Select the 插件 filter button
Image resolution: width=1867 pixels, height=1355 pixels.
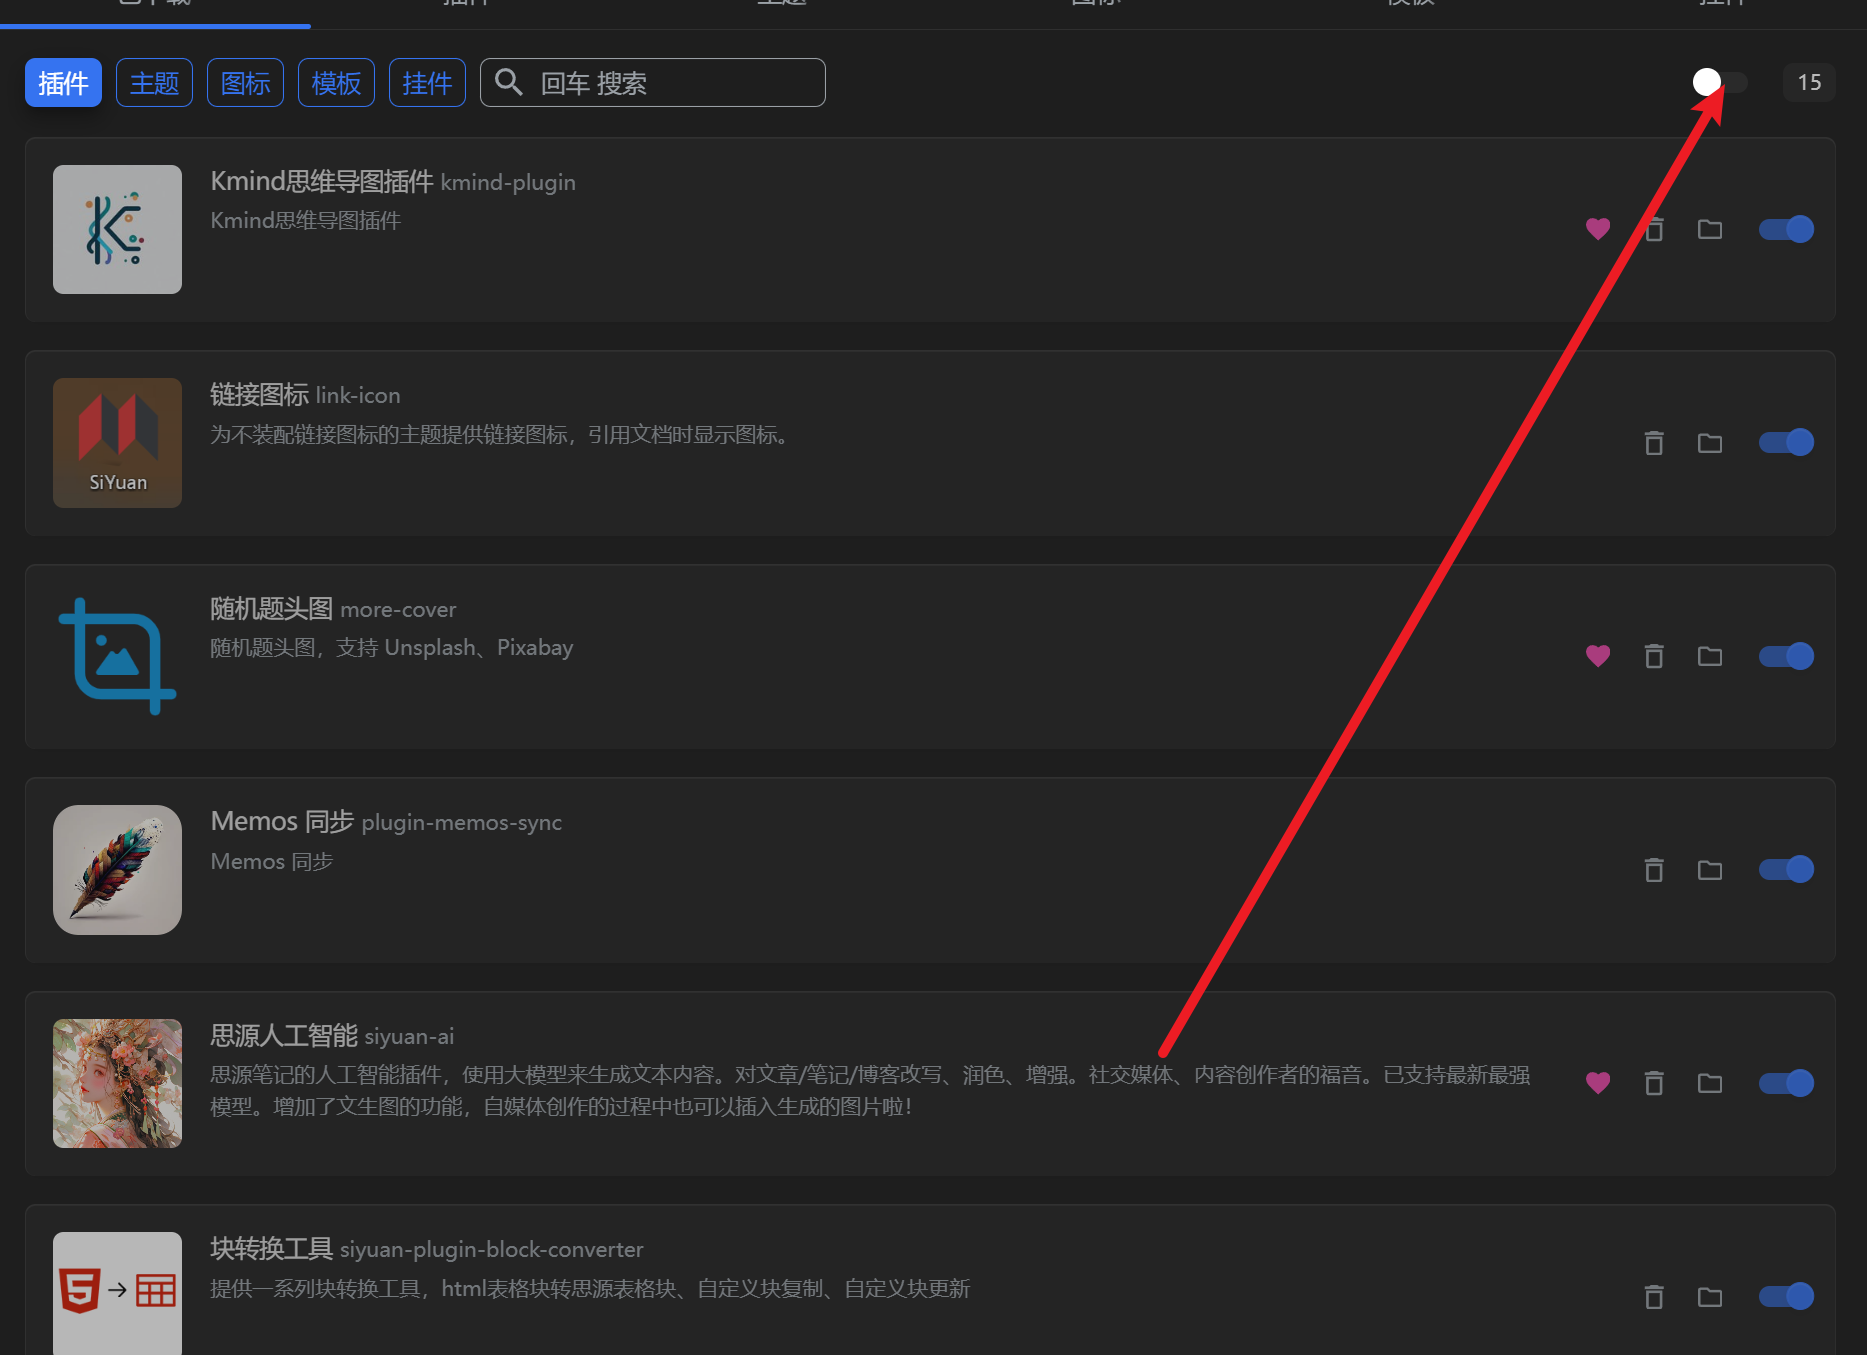(x=63, y=82)
